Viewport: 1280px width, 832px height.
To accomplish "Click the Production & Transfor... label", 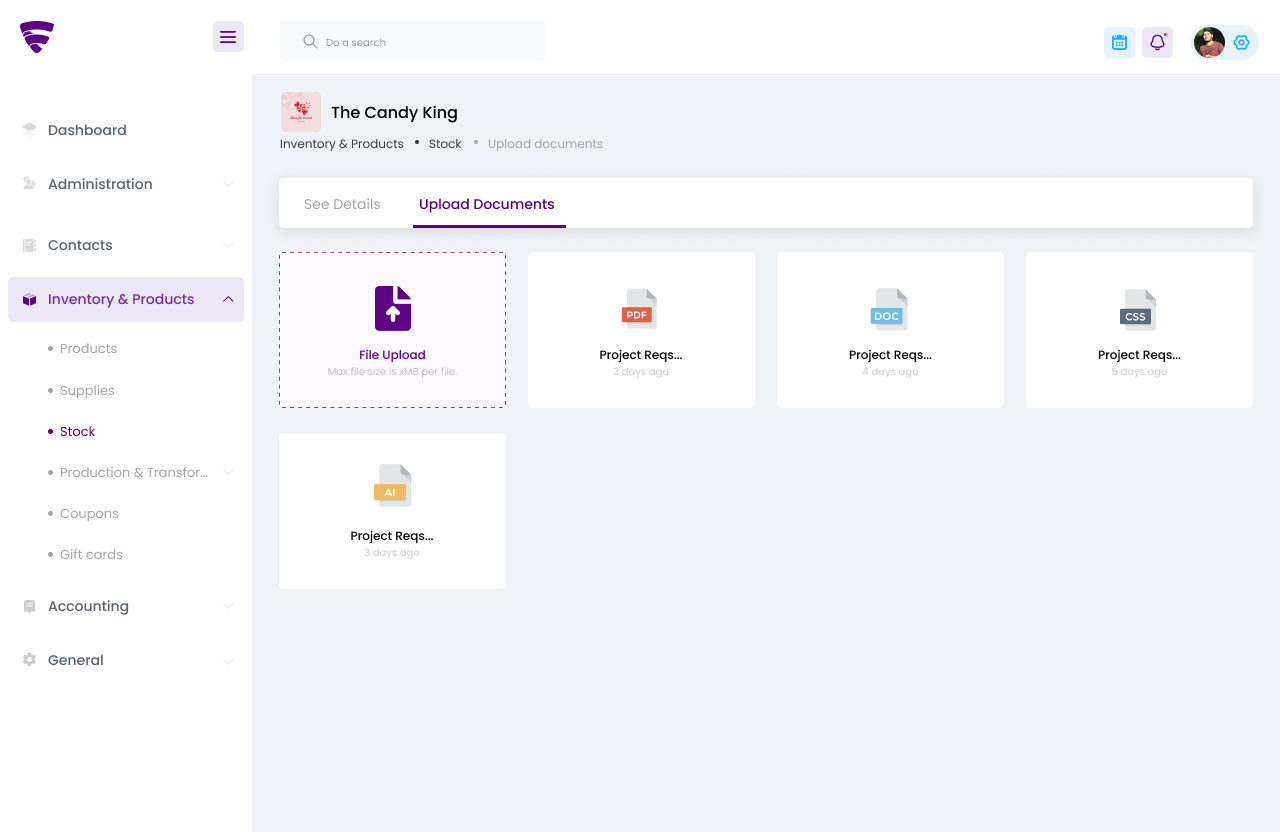I will (134, 472).
